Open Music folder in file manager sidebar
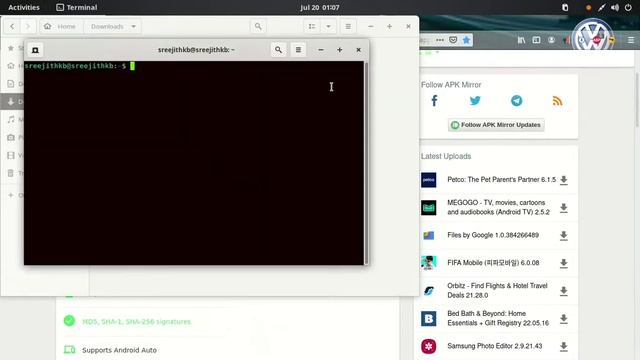This screenshot has height=360, width=640. 12,119
